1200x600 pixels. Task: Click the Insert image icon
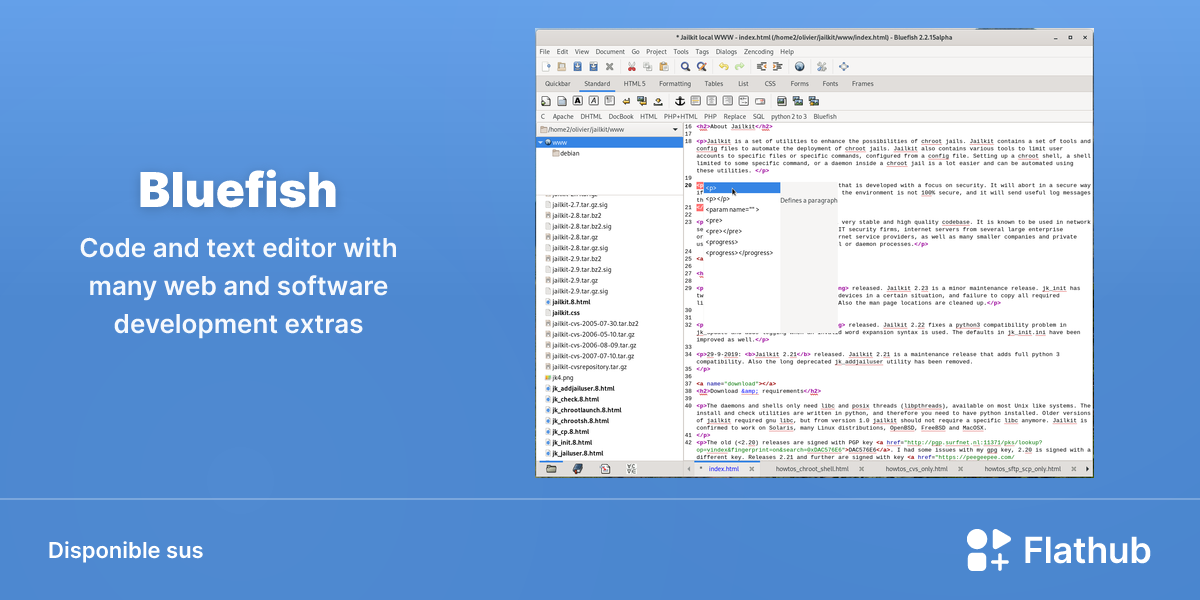click(x=781, y=101)
